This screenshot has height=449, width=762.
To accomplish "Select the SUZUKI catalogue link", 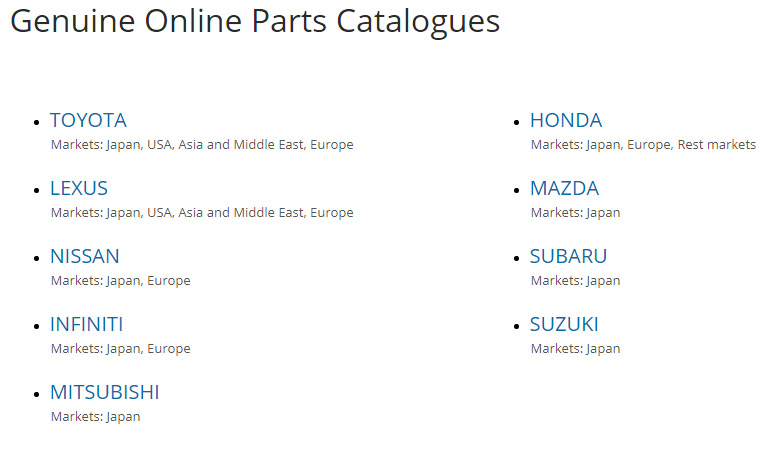I will pyautogui.click(x=564, y=325).
